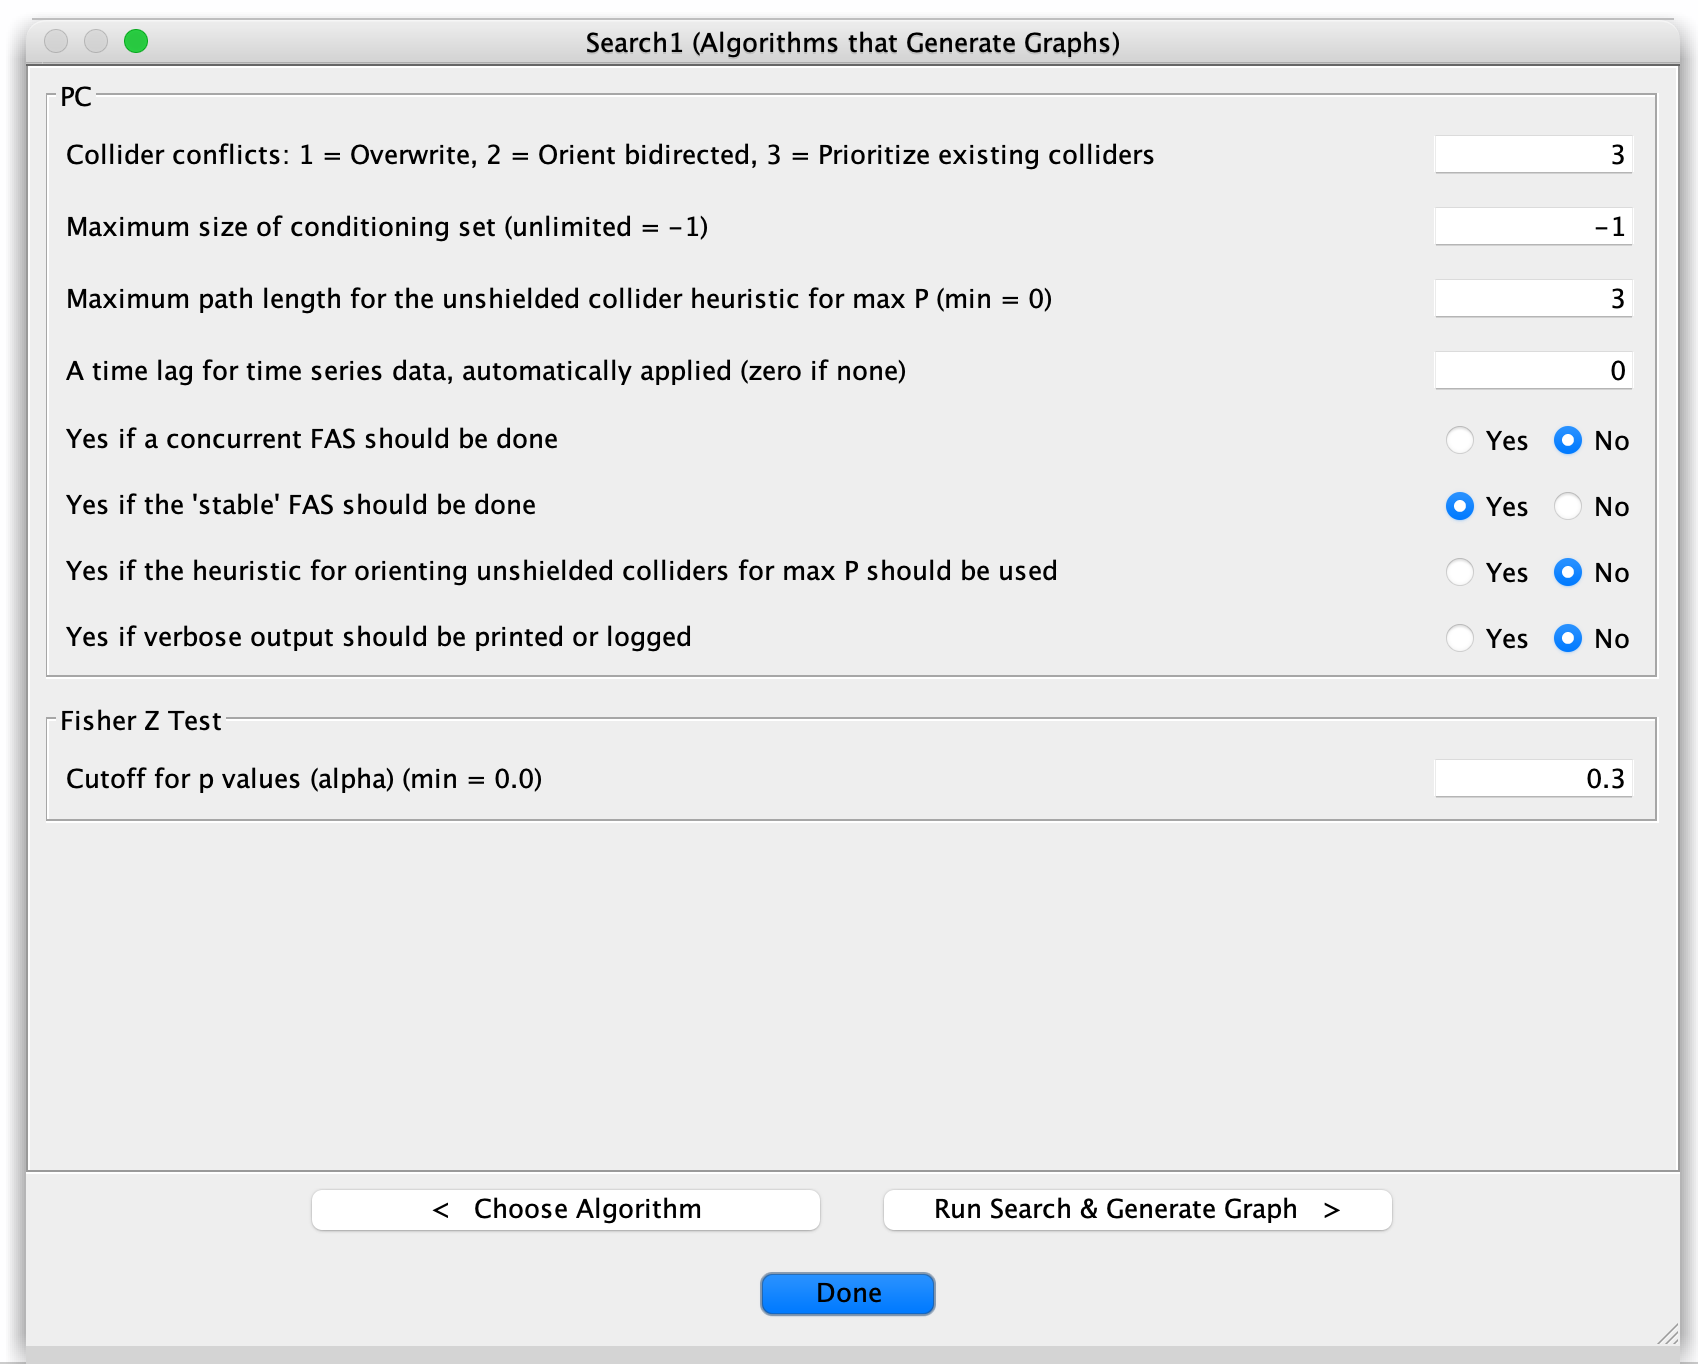Select 'No' for concurrent FAS
The width and height of the screenshot is (1698, 1364).
click(x=1568, y=440)
